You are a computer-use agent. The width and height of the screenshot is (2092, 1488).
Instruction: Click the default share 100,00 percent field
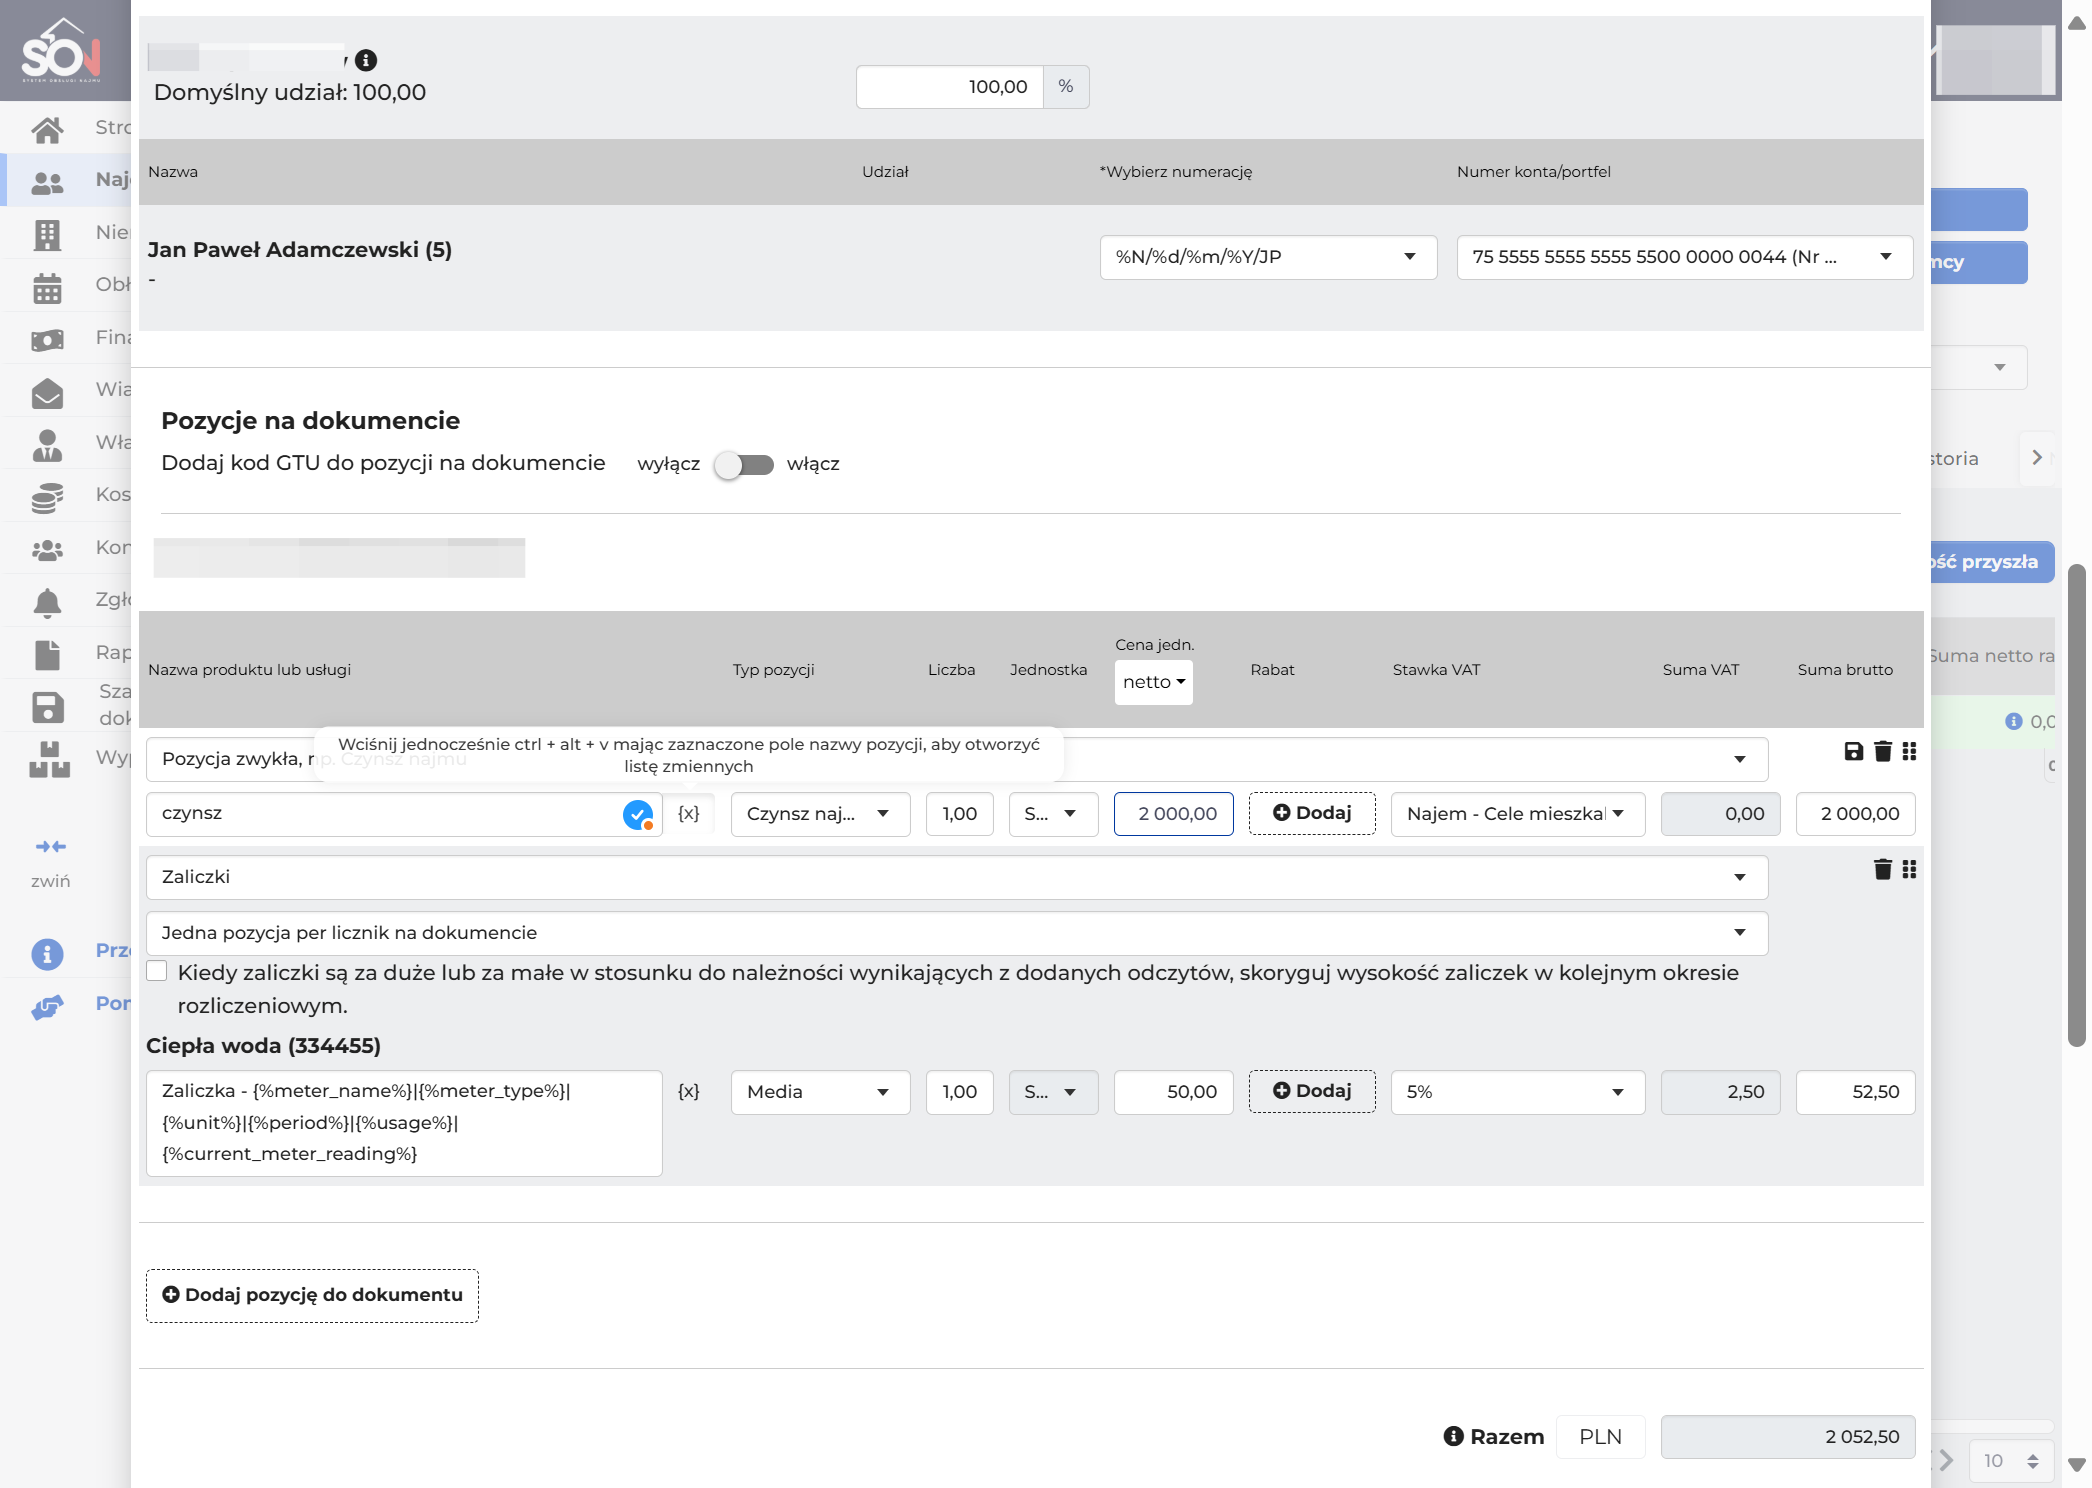[x=949, y=87]
